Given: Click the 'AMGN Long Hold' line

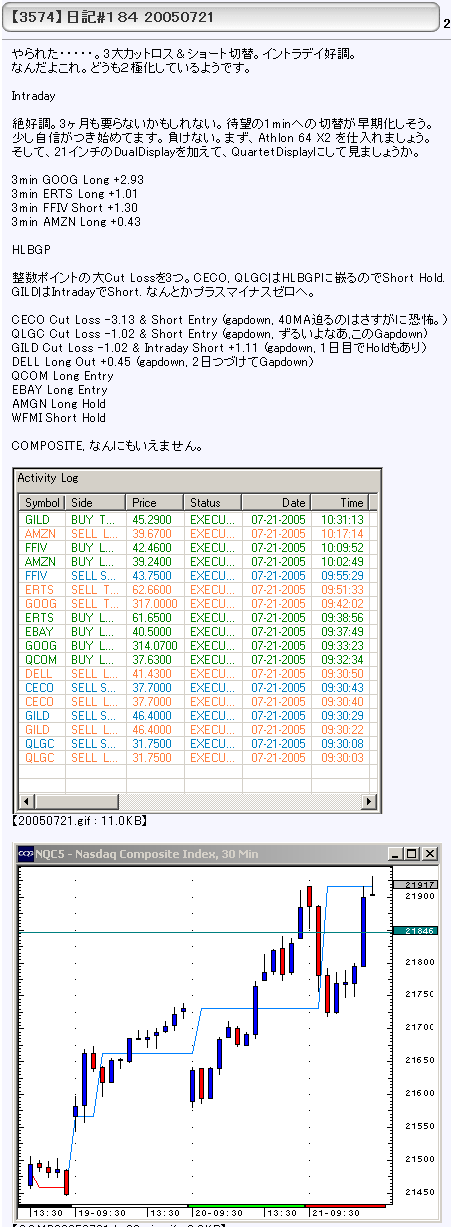Looking at the screenshot, I should pyautogui.click(x=58, y=404).
